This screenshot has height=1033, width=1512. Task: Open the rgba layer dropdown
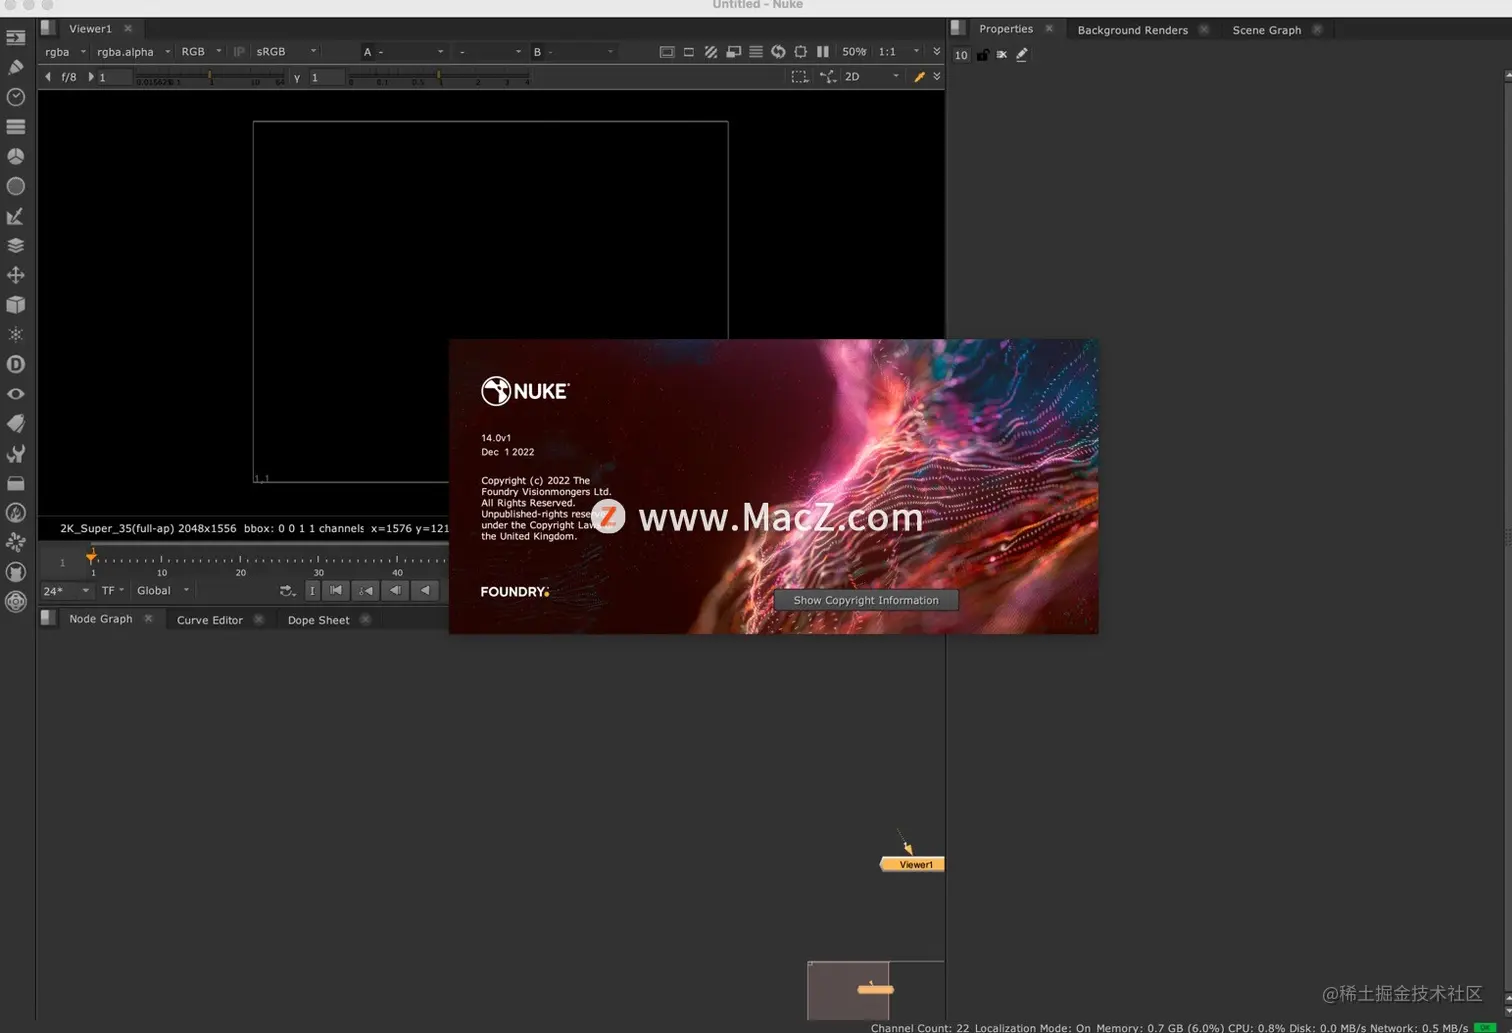coord(65,52)
